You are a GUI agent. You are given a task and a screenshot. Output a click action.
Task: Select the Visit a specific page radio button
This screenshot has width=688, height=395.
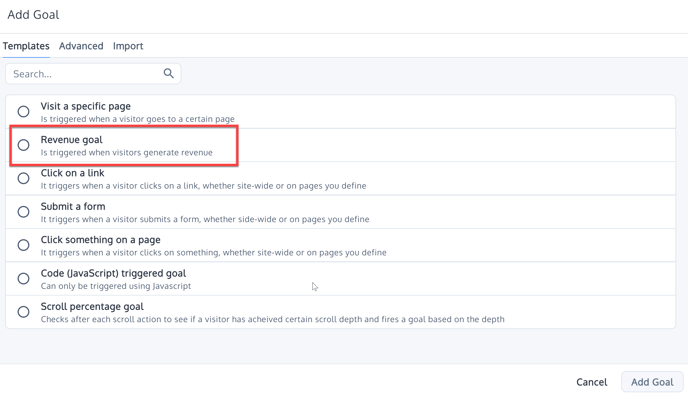tap(24, 111)
